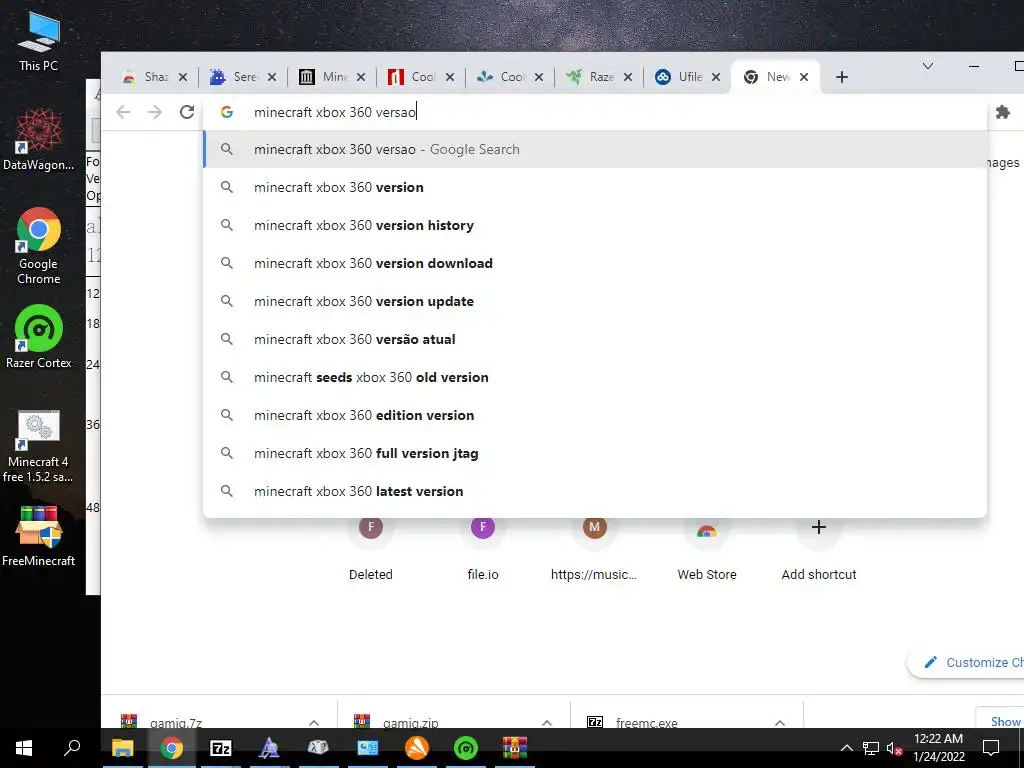Open Minecraft 4 free 1.5.2 shortcut
Viewport: 1024px width, 768px height.
tap(39, 446)
